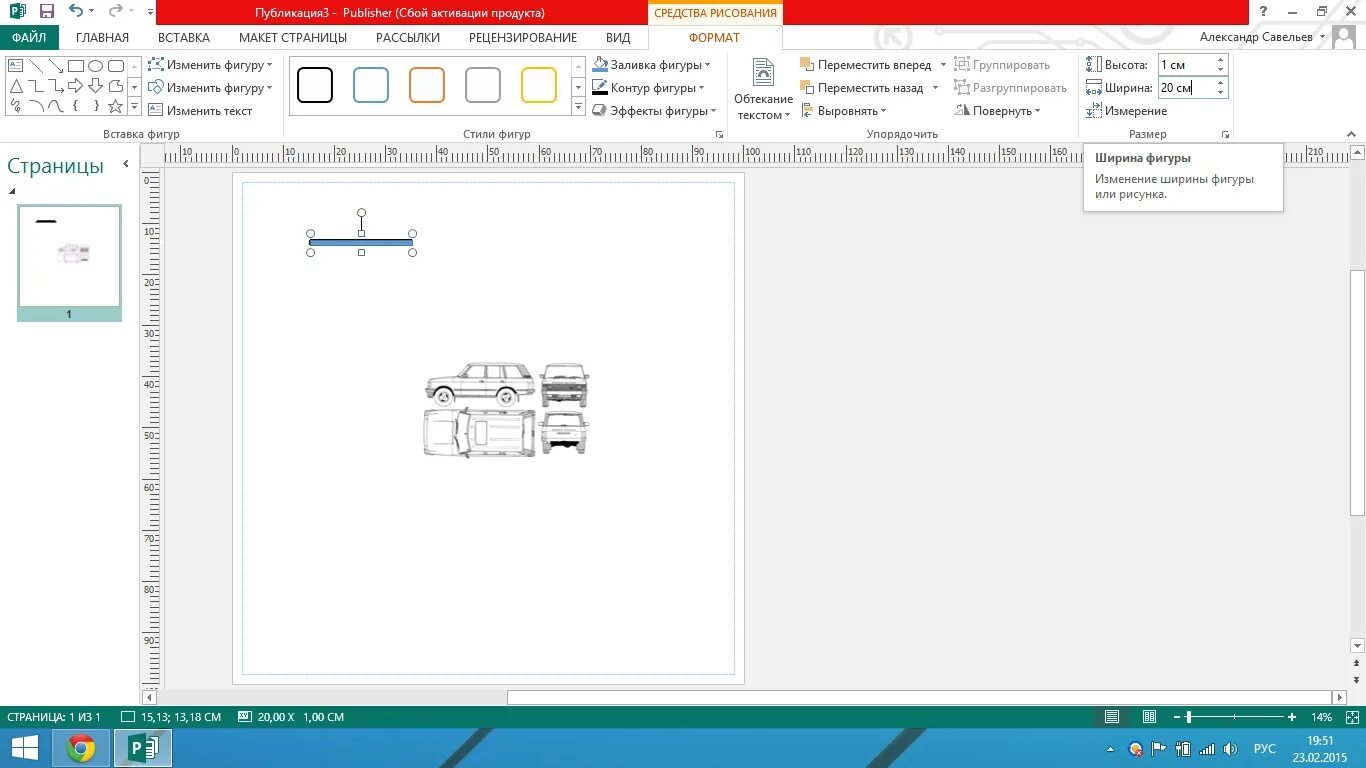Expand the shape styles gallery

click(x=578, y=107)
